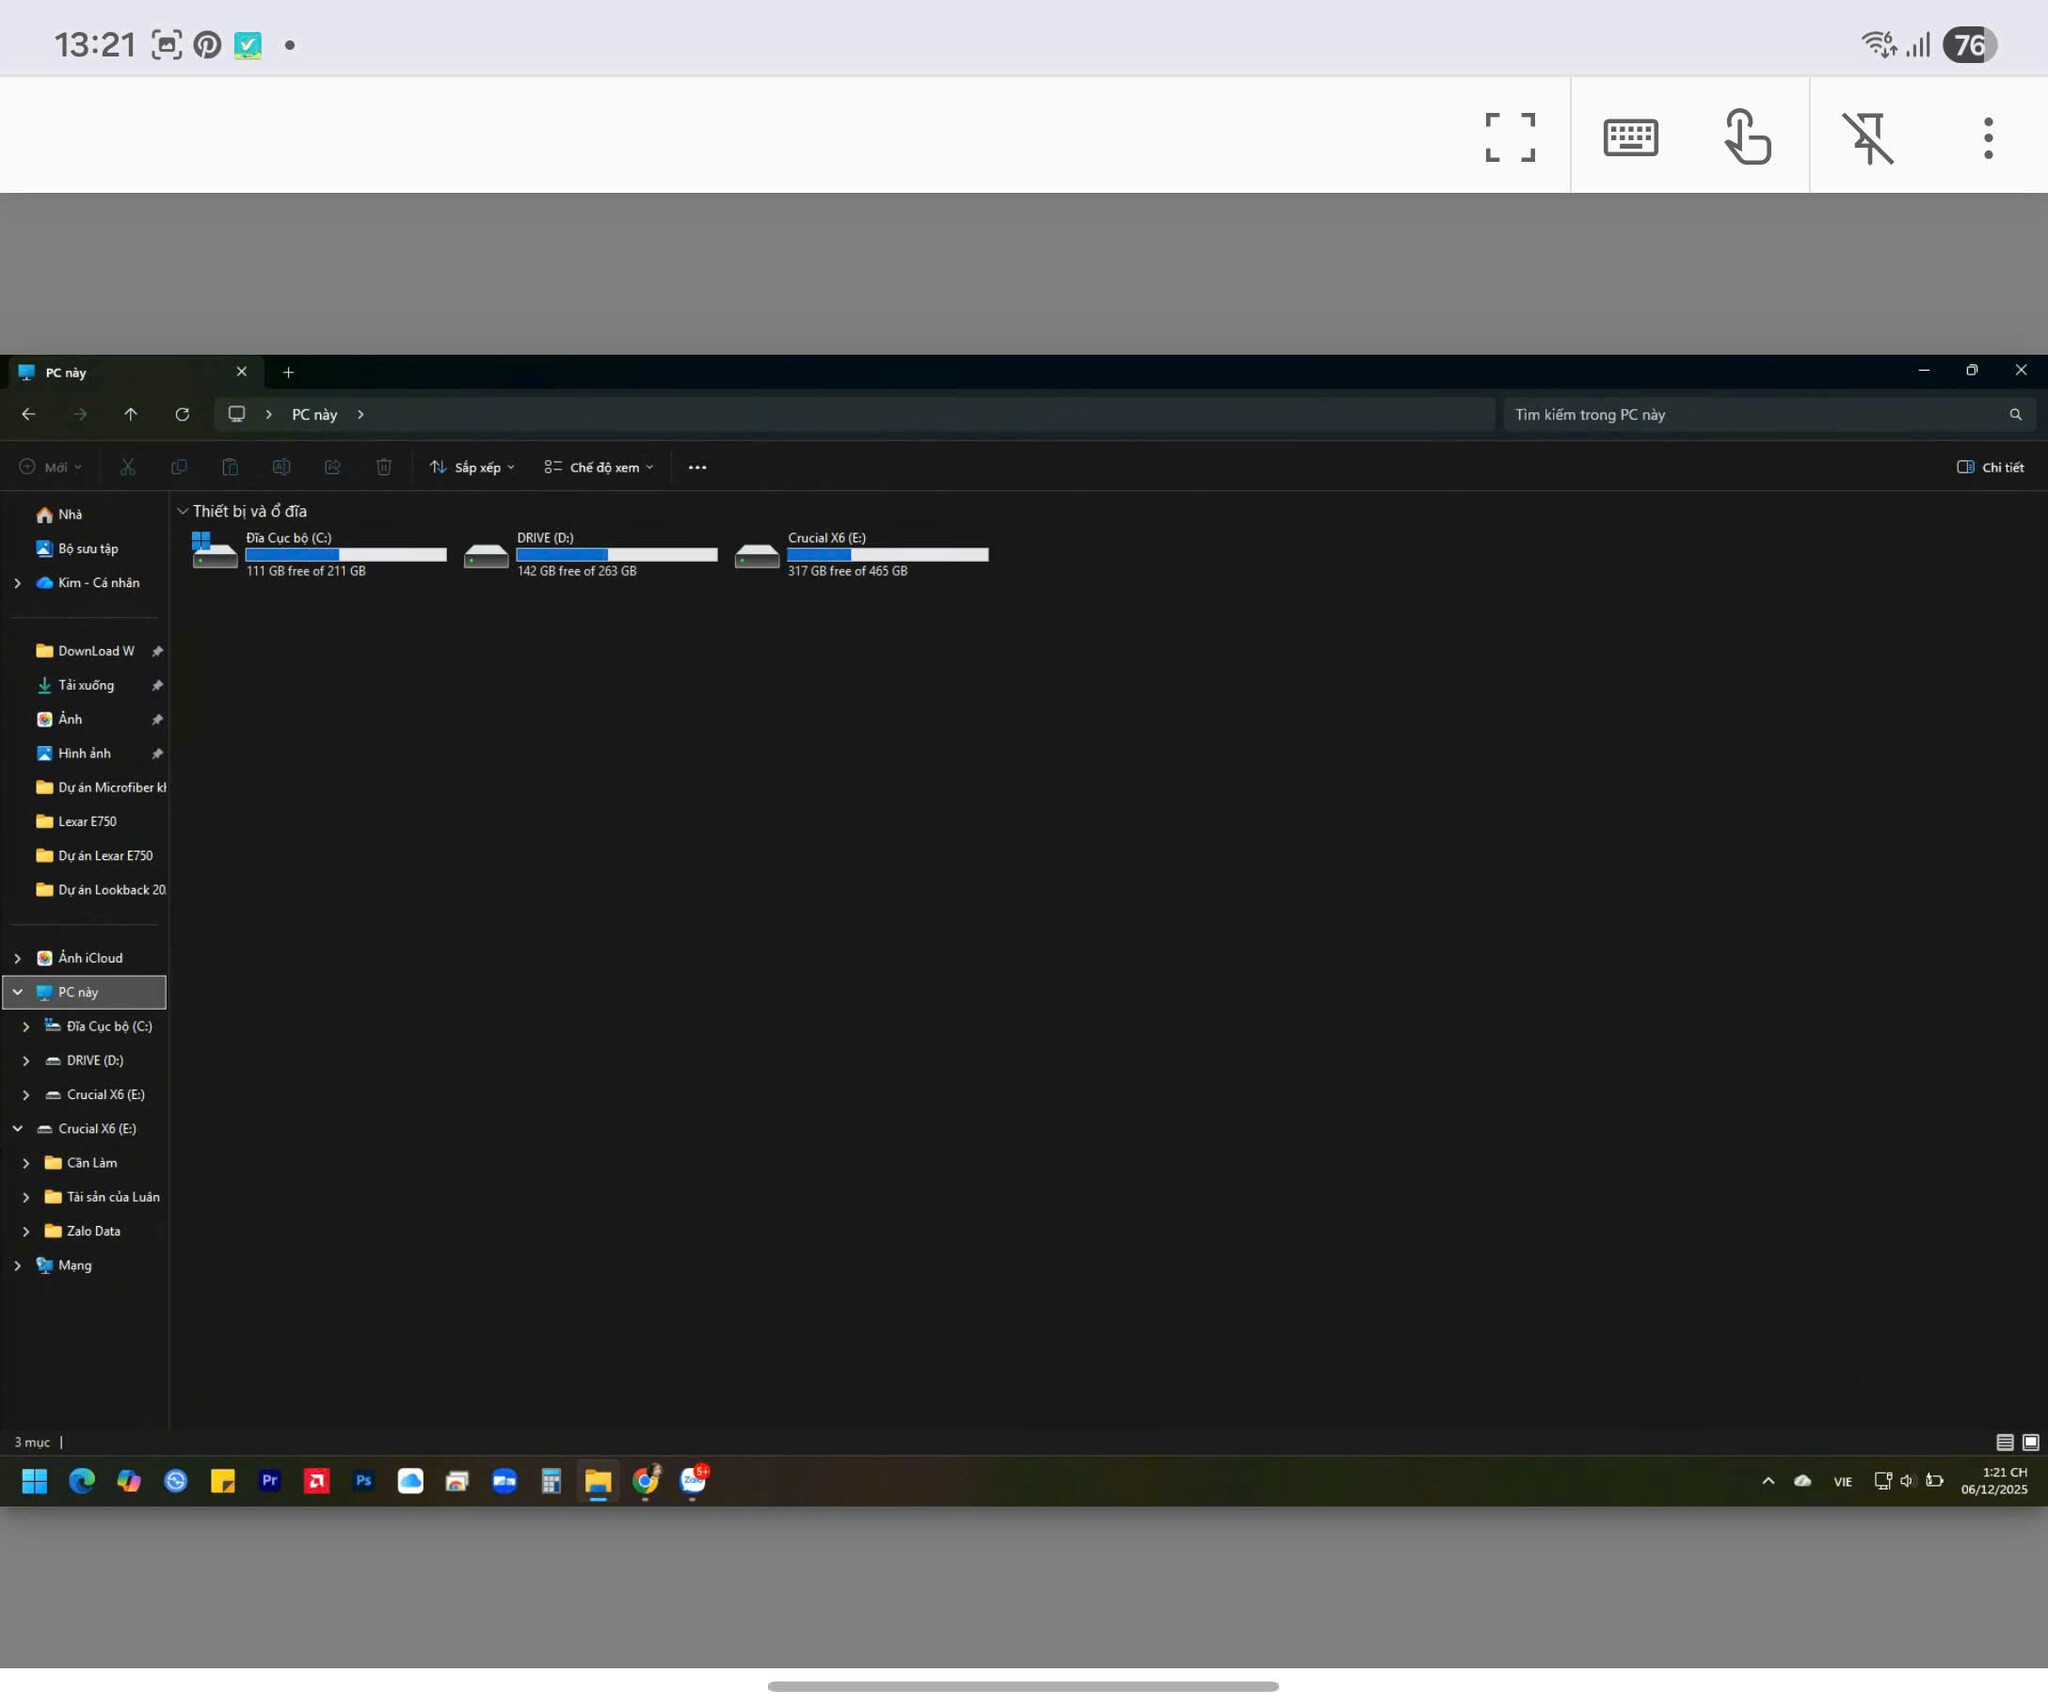The height and width of the screenshot is (1705, 2048).
Task: Toggle the unpin toolbar icon
Action: point(1868,137)
